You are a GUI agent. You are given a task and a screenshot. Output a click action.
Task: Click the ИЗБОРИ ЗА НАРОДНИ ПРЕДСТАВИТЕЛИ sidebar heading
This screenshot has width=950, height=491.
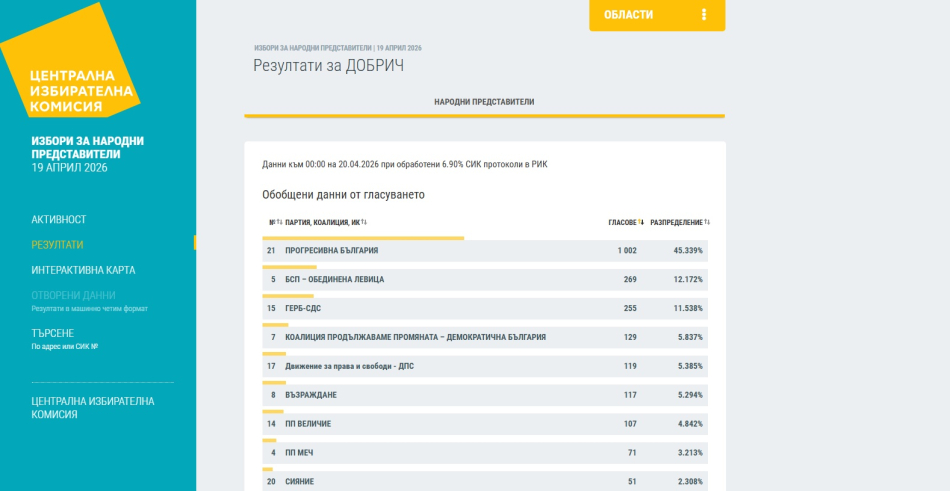click(87, 147)
